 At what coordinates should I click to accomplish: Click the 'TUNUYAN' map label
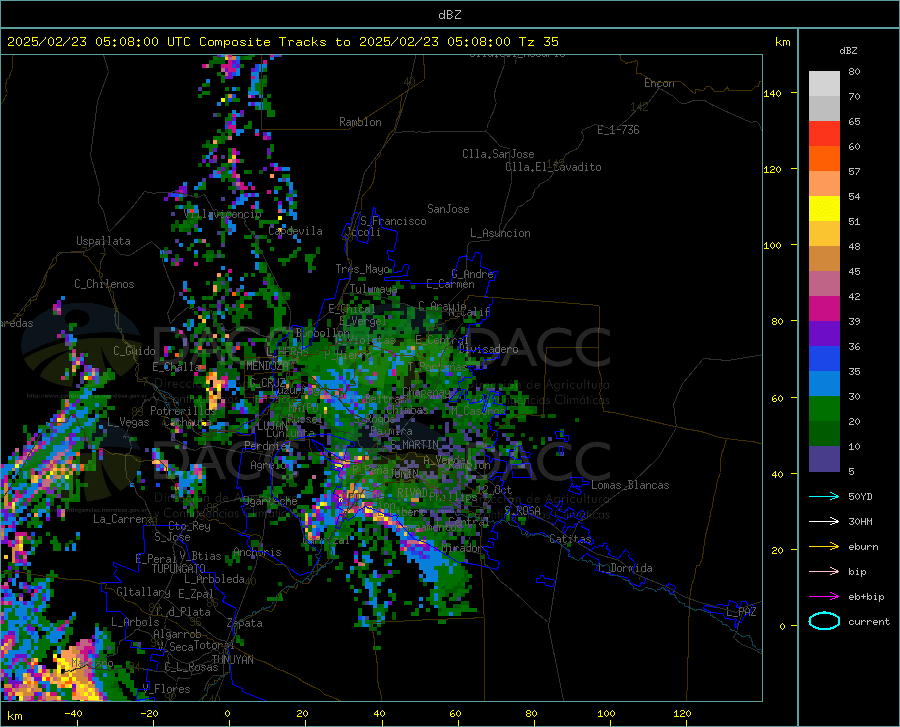[232, 659]
